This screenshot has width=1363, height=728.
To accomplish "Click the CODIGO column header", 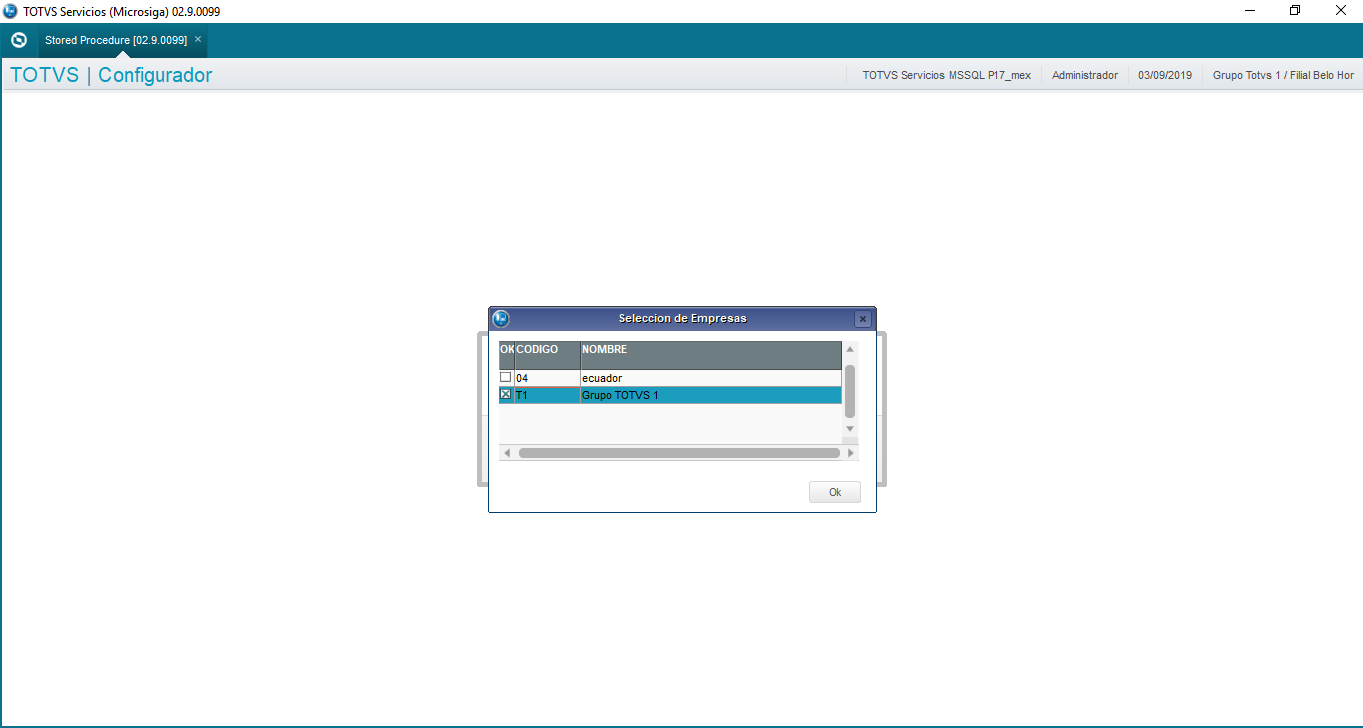I will tap(548, 355).
